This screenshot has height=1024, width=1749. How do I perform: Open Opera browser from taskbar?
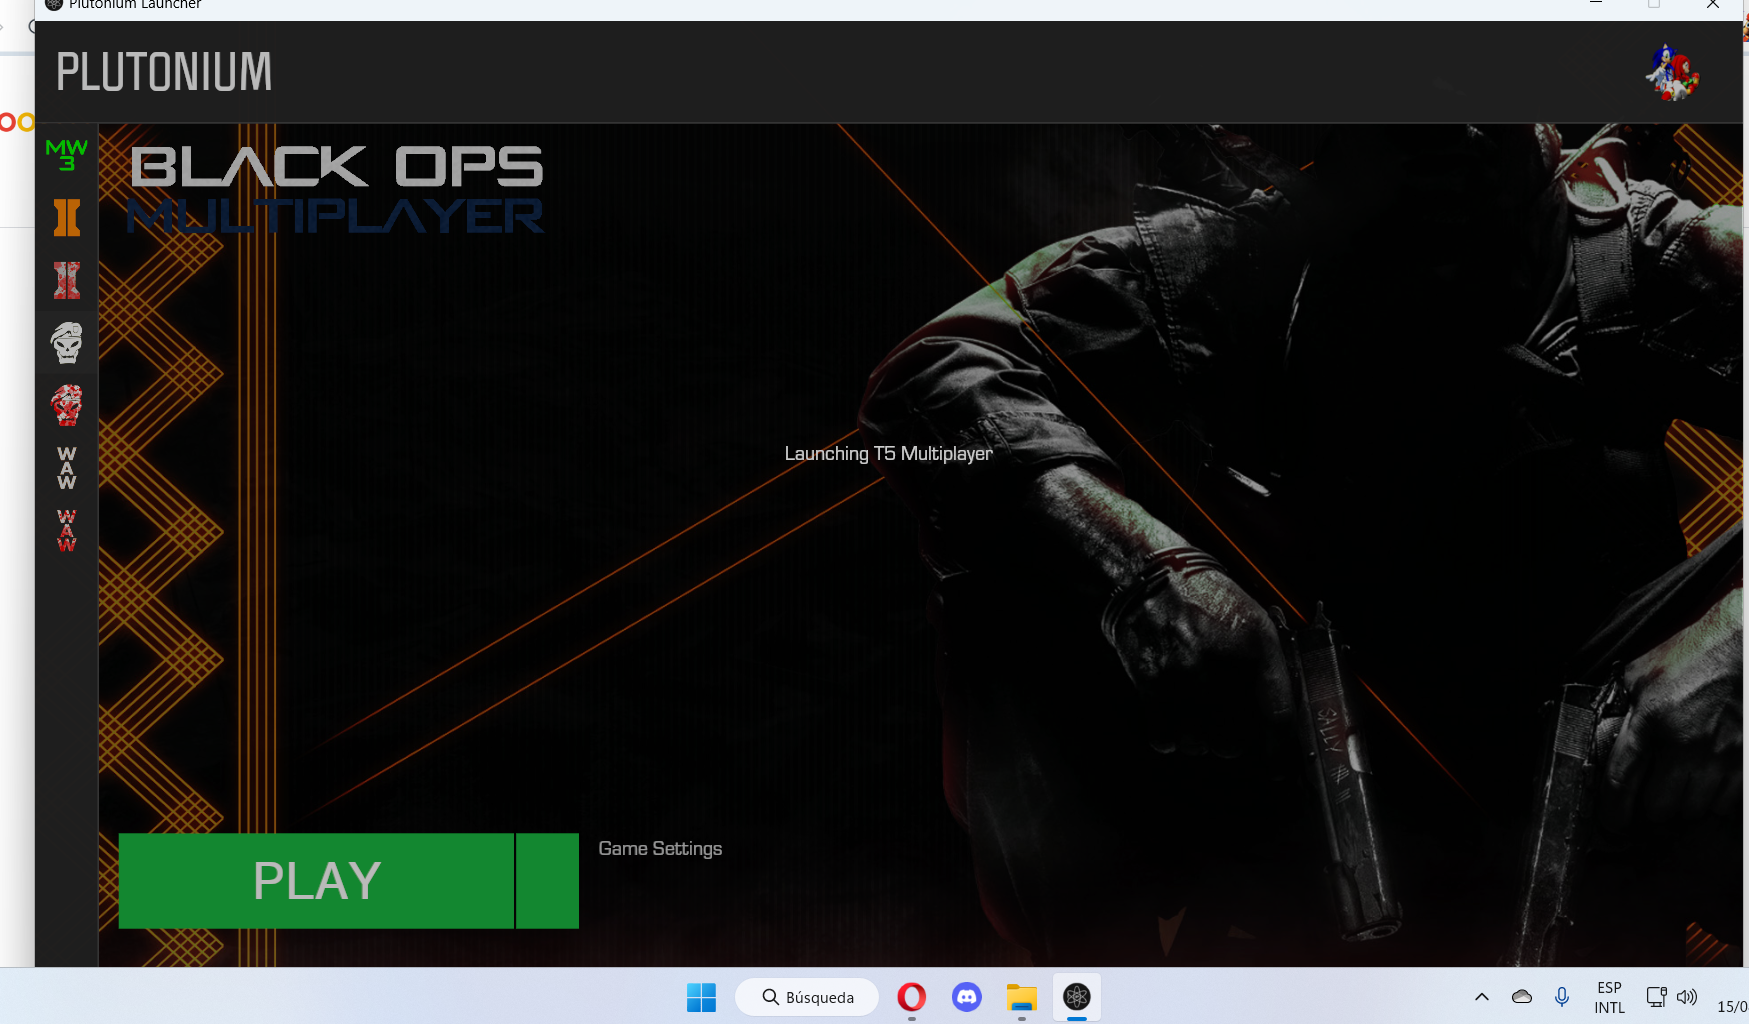911,997
